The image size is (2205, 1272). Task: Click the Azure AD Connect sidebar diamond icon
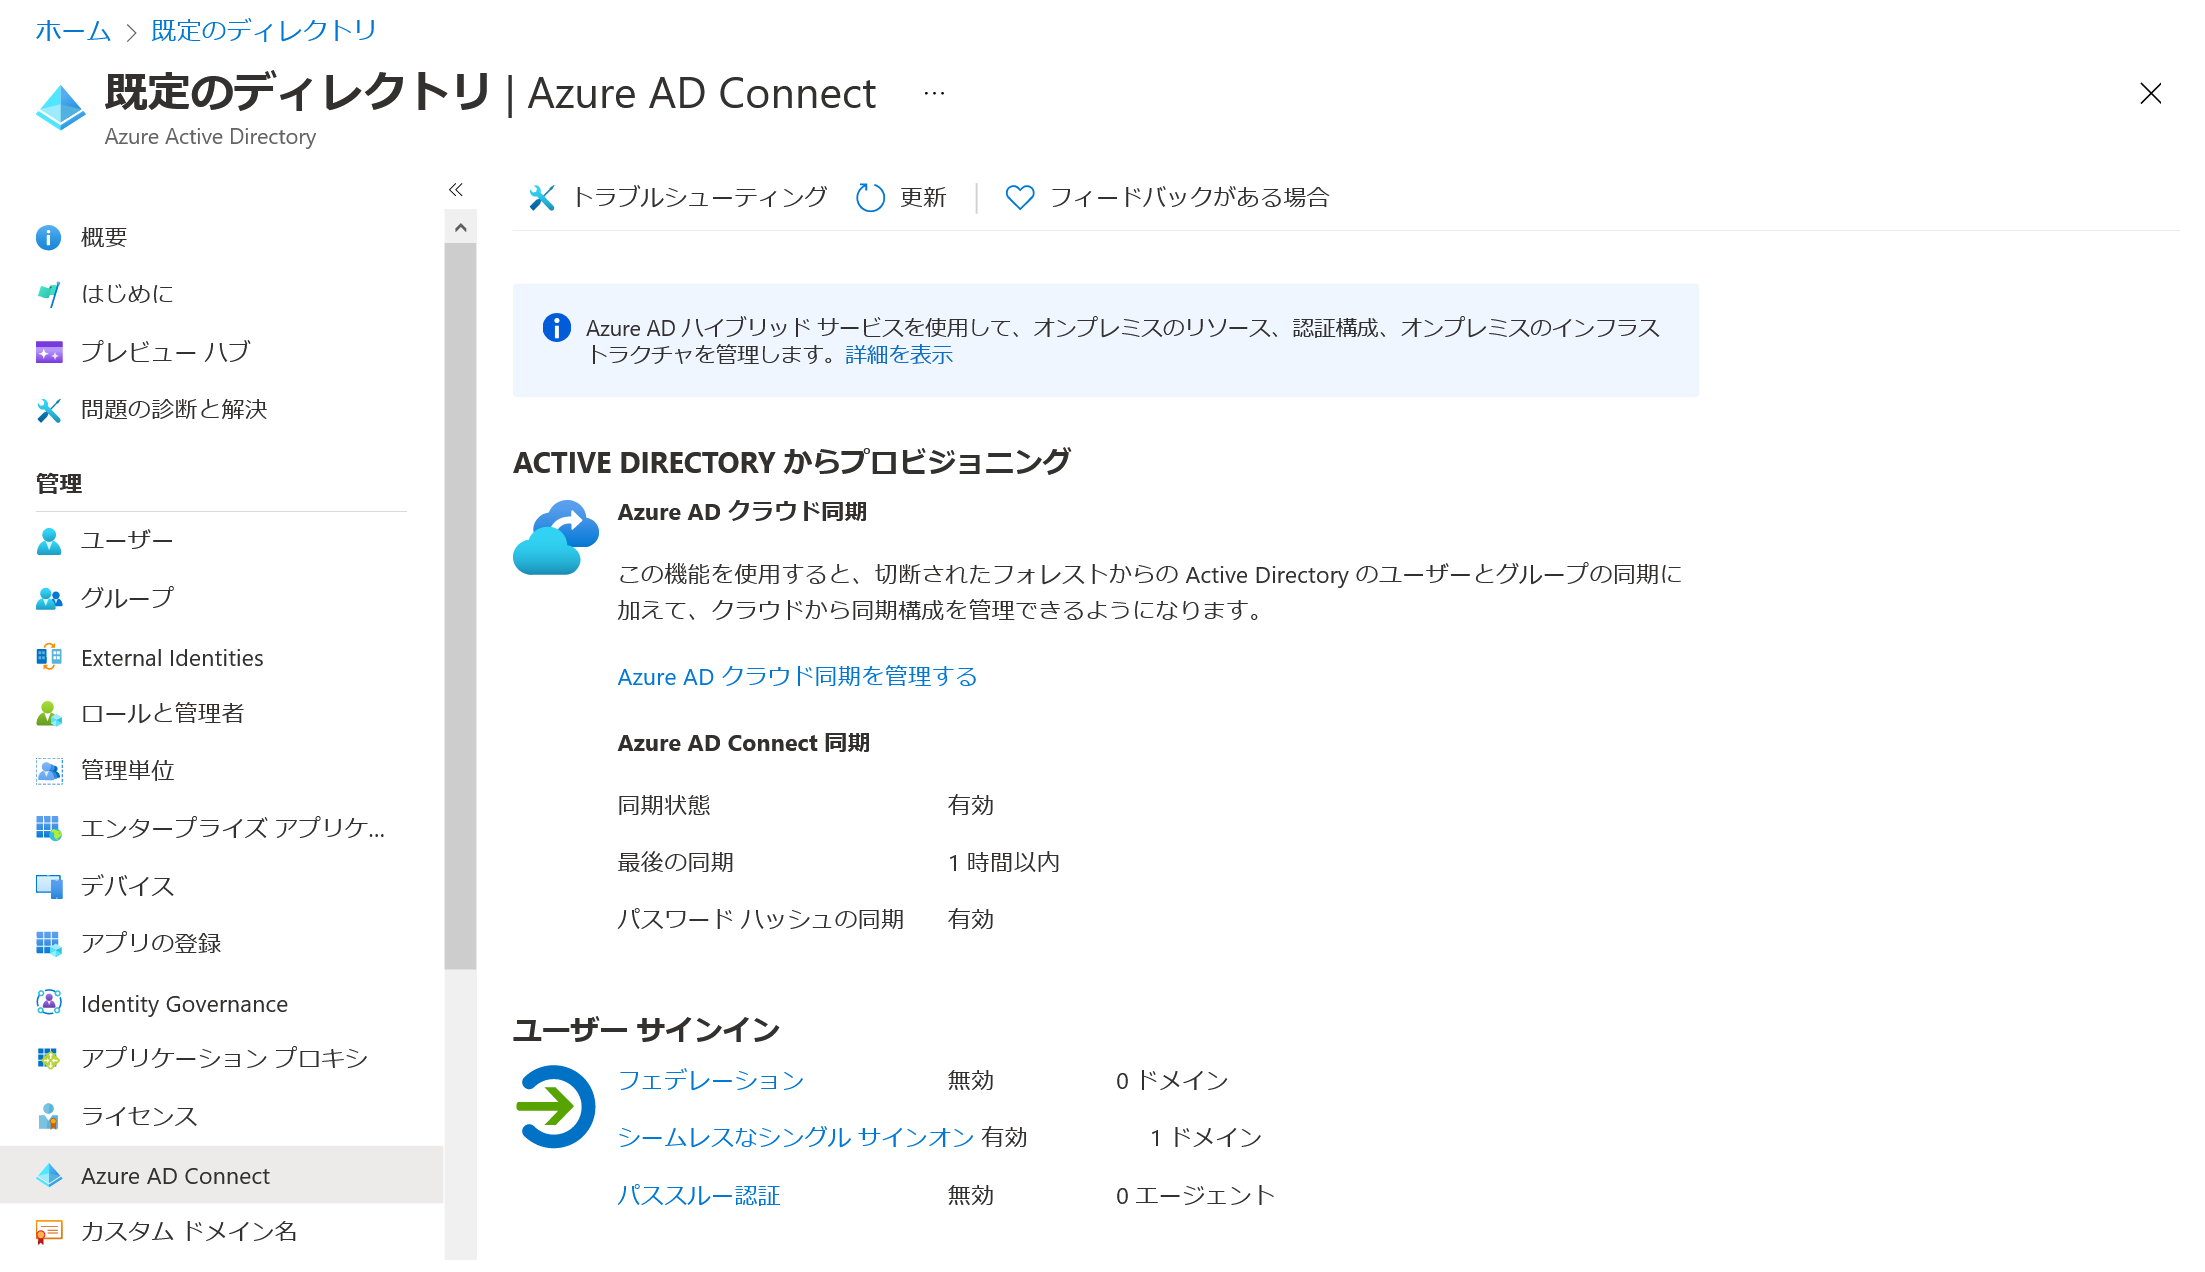48,1175
